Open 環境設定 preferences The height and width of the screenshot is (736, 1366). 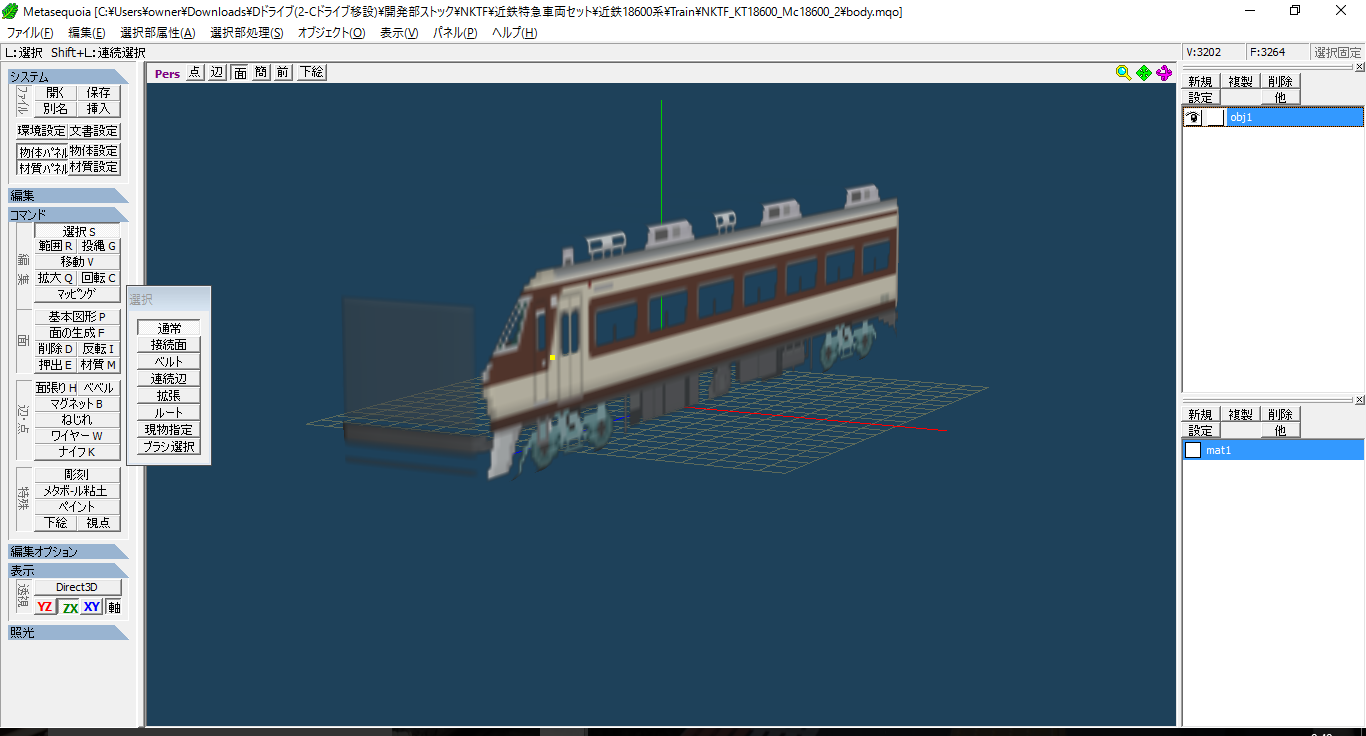tap(42, 131)
